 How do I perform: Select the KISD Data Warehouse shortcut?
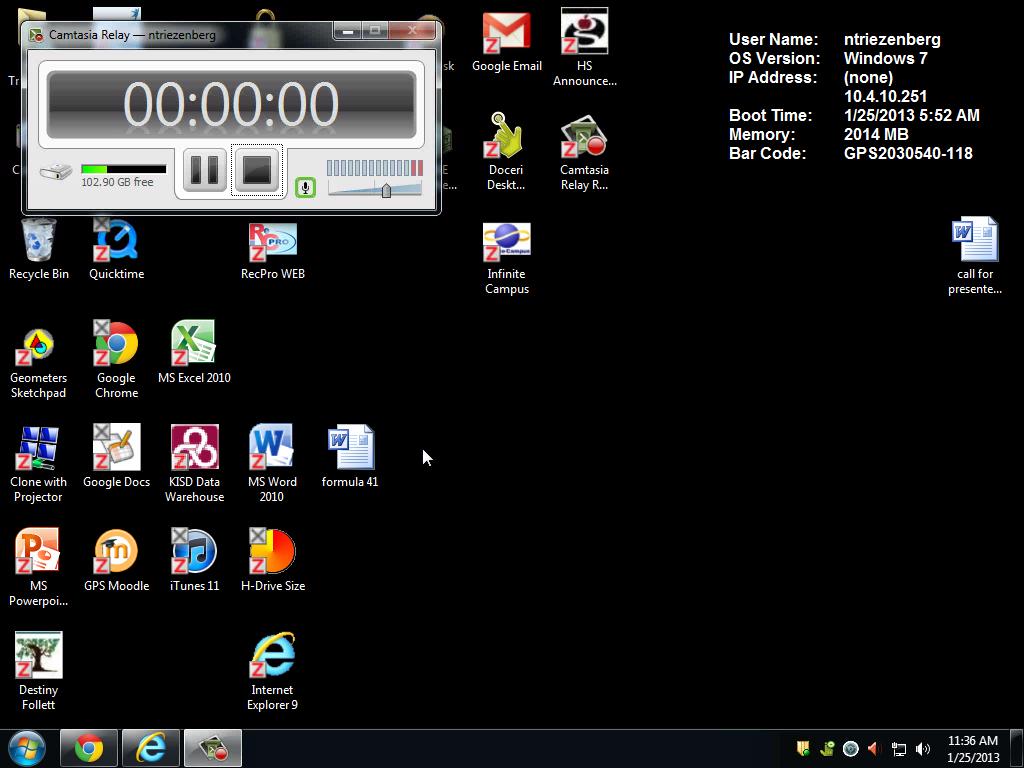195,464
